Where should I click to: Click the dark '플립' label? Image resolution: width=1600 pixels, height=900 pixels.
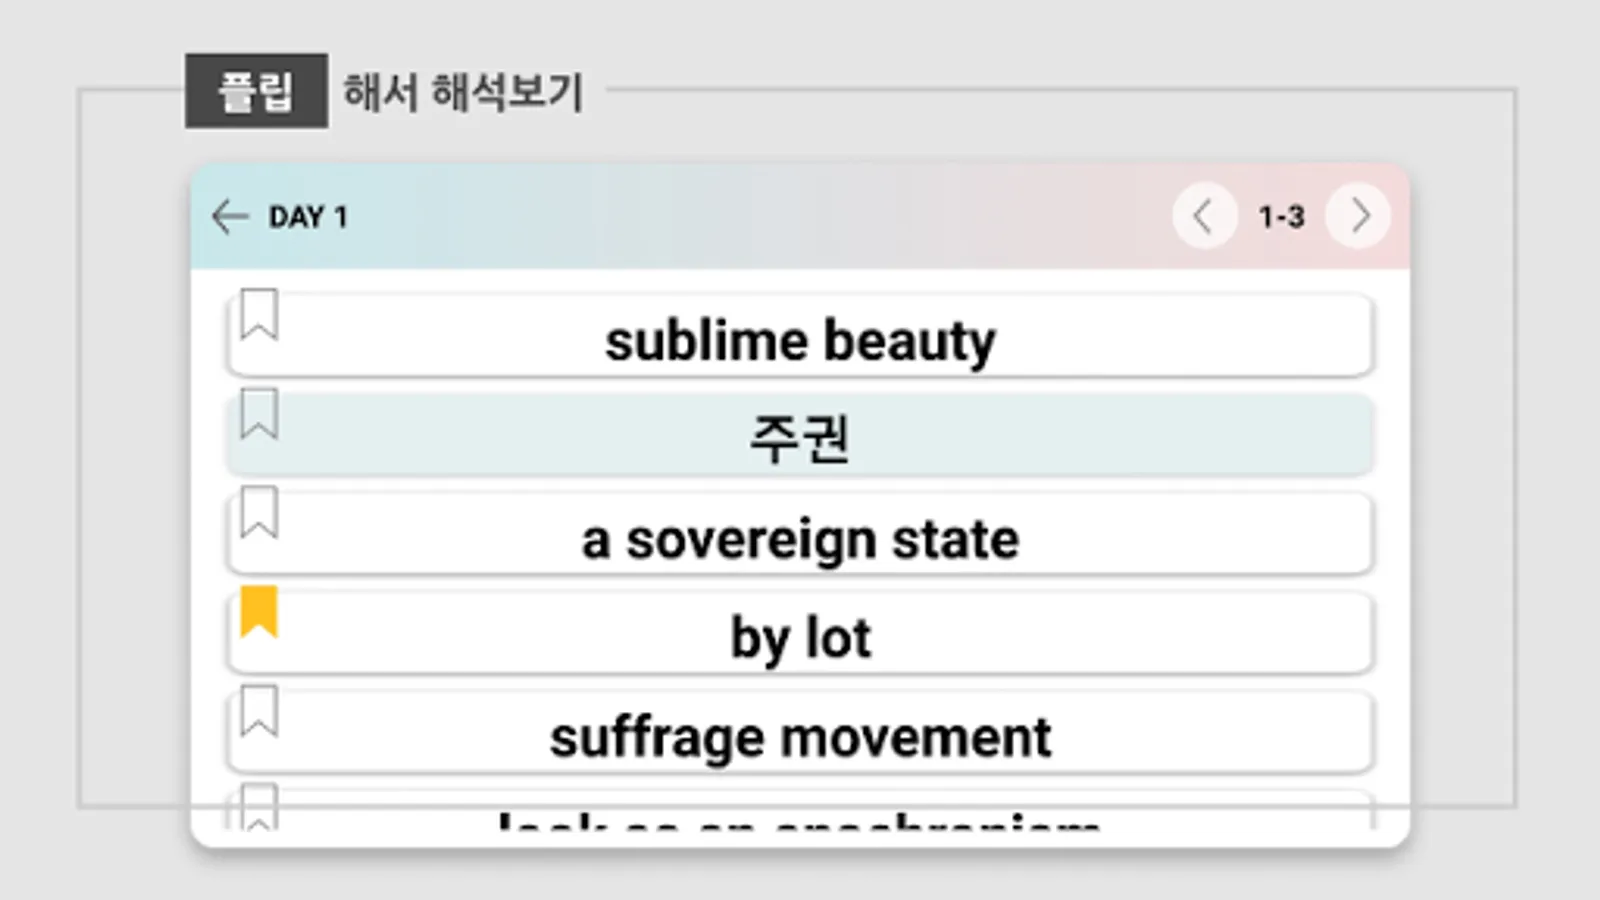tap(256, 91)
